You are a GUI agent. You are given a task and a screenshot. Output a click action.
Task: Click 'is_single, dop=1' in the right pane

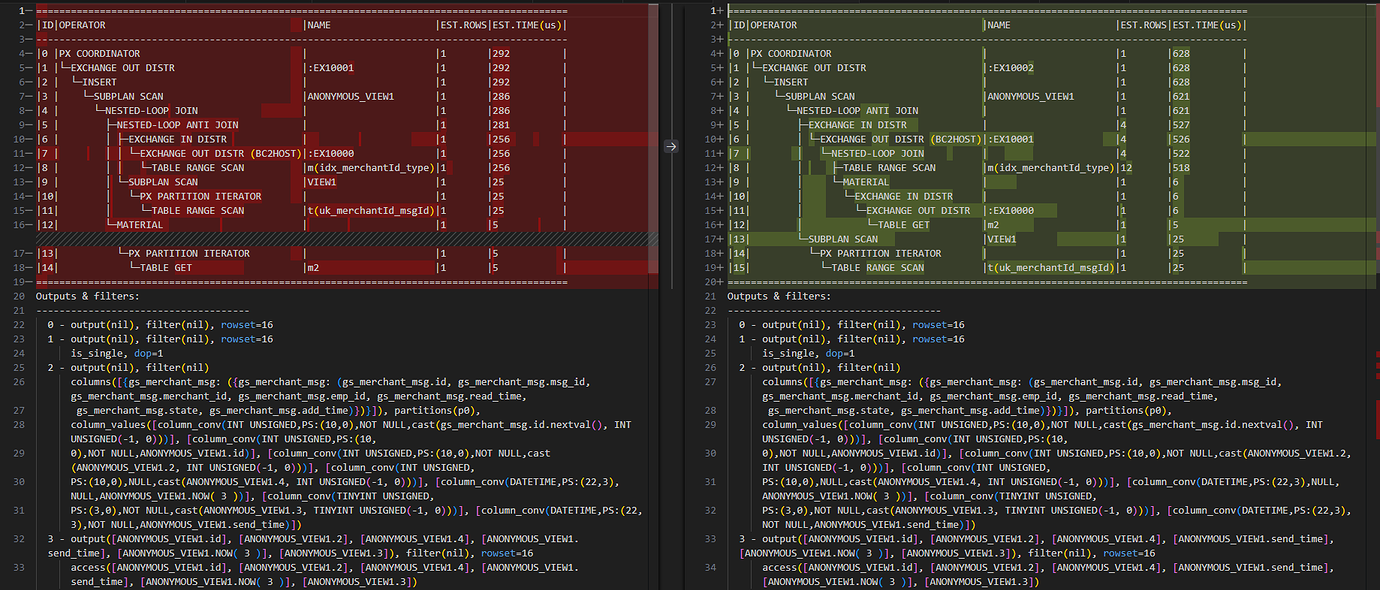[809, 354]
